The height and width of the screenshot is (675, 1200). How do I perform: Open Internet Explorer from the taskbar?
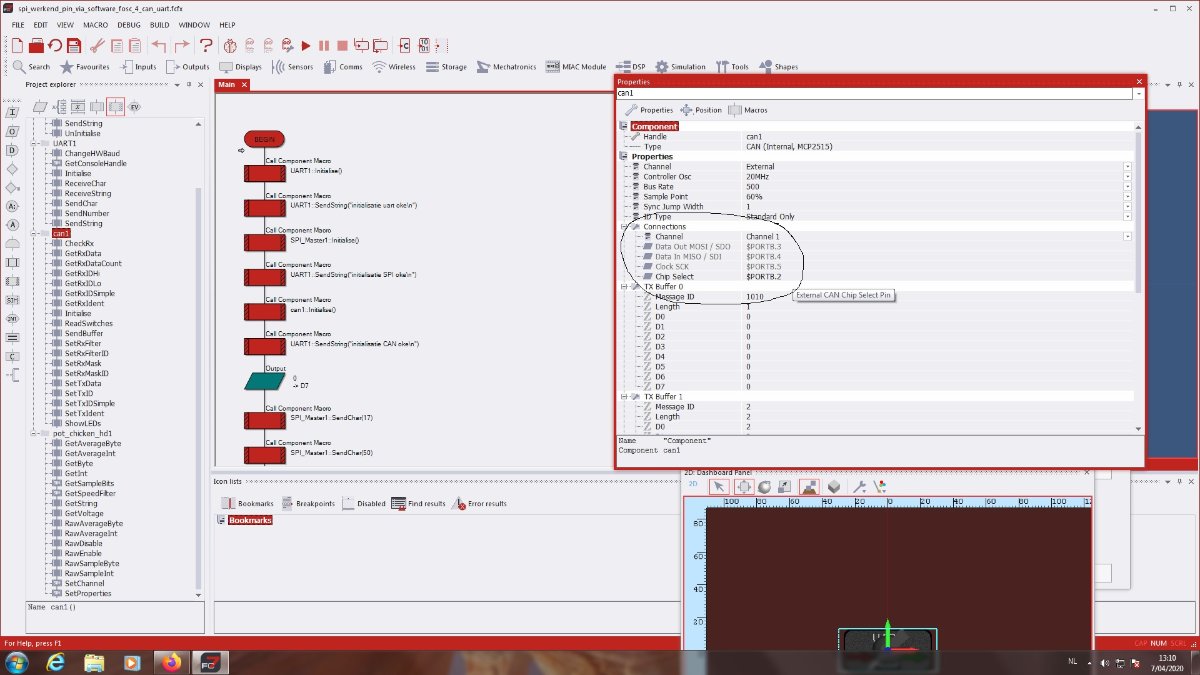pyautogui.click(x=56, y=662)
